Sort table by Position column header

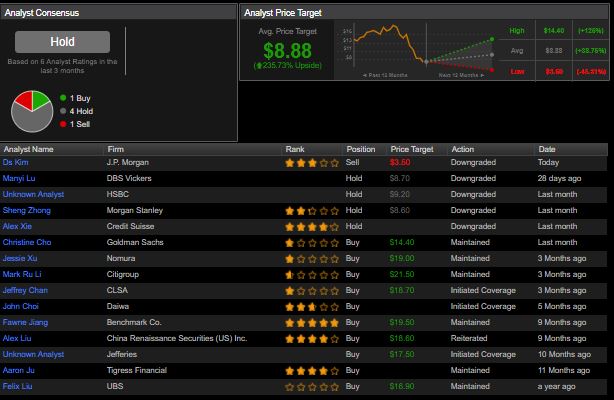[361, 149]
